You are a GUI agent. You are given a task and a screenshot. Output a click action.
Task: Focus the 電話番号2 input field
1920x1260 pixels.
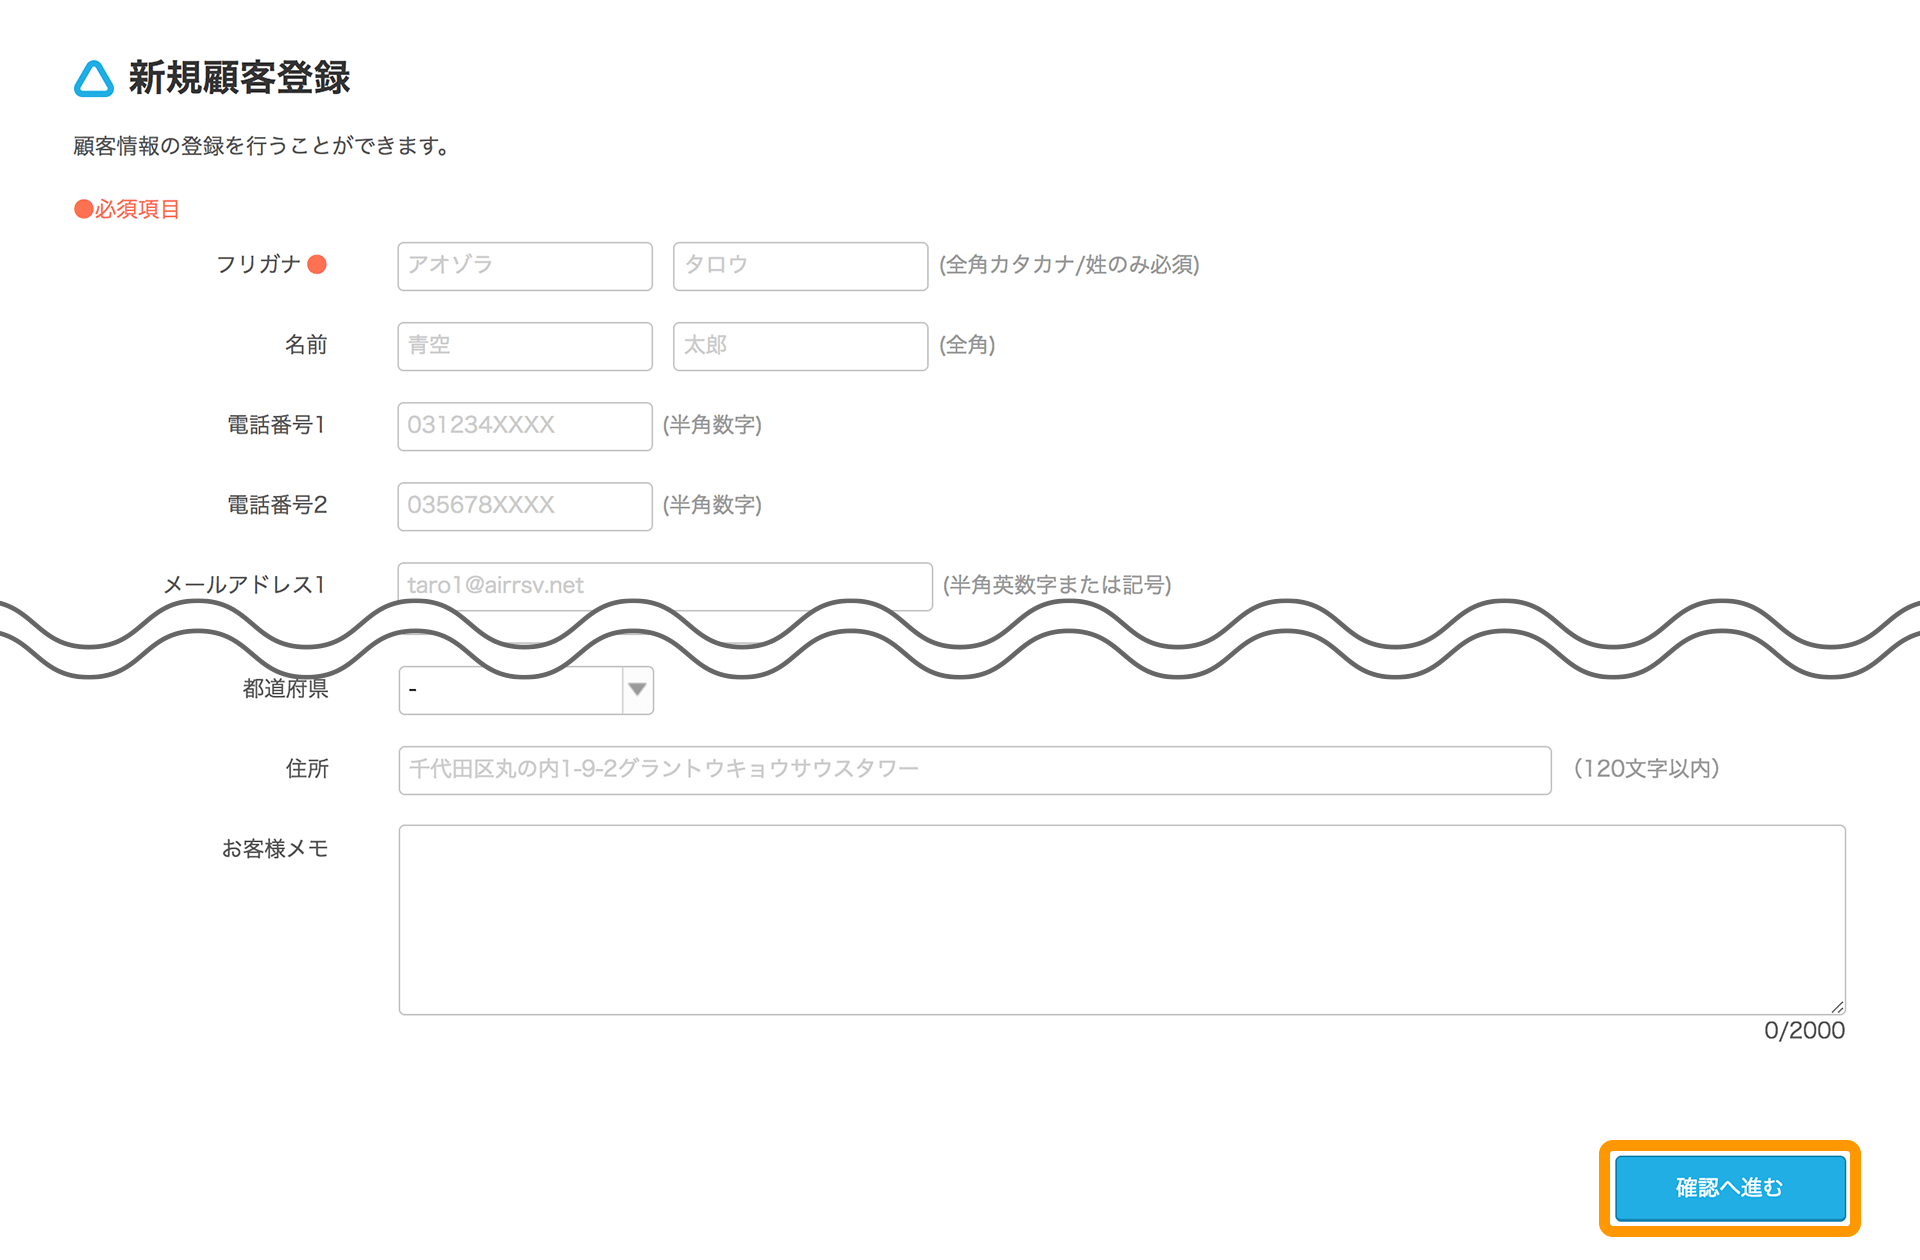(524, 506)
